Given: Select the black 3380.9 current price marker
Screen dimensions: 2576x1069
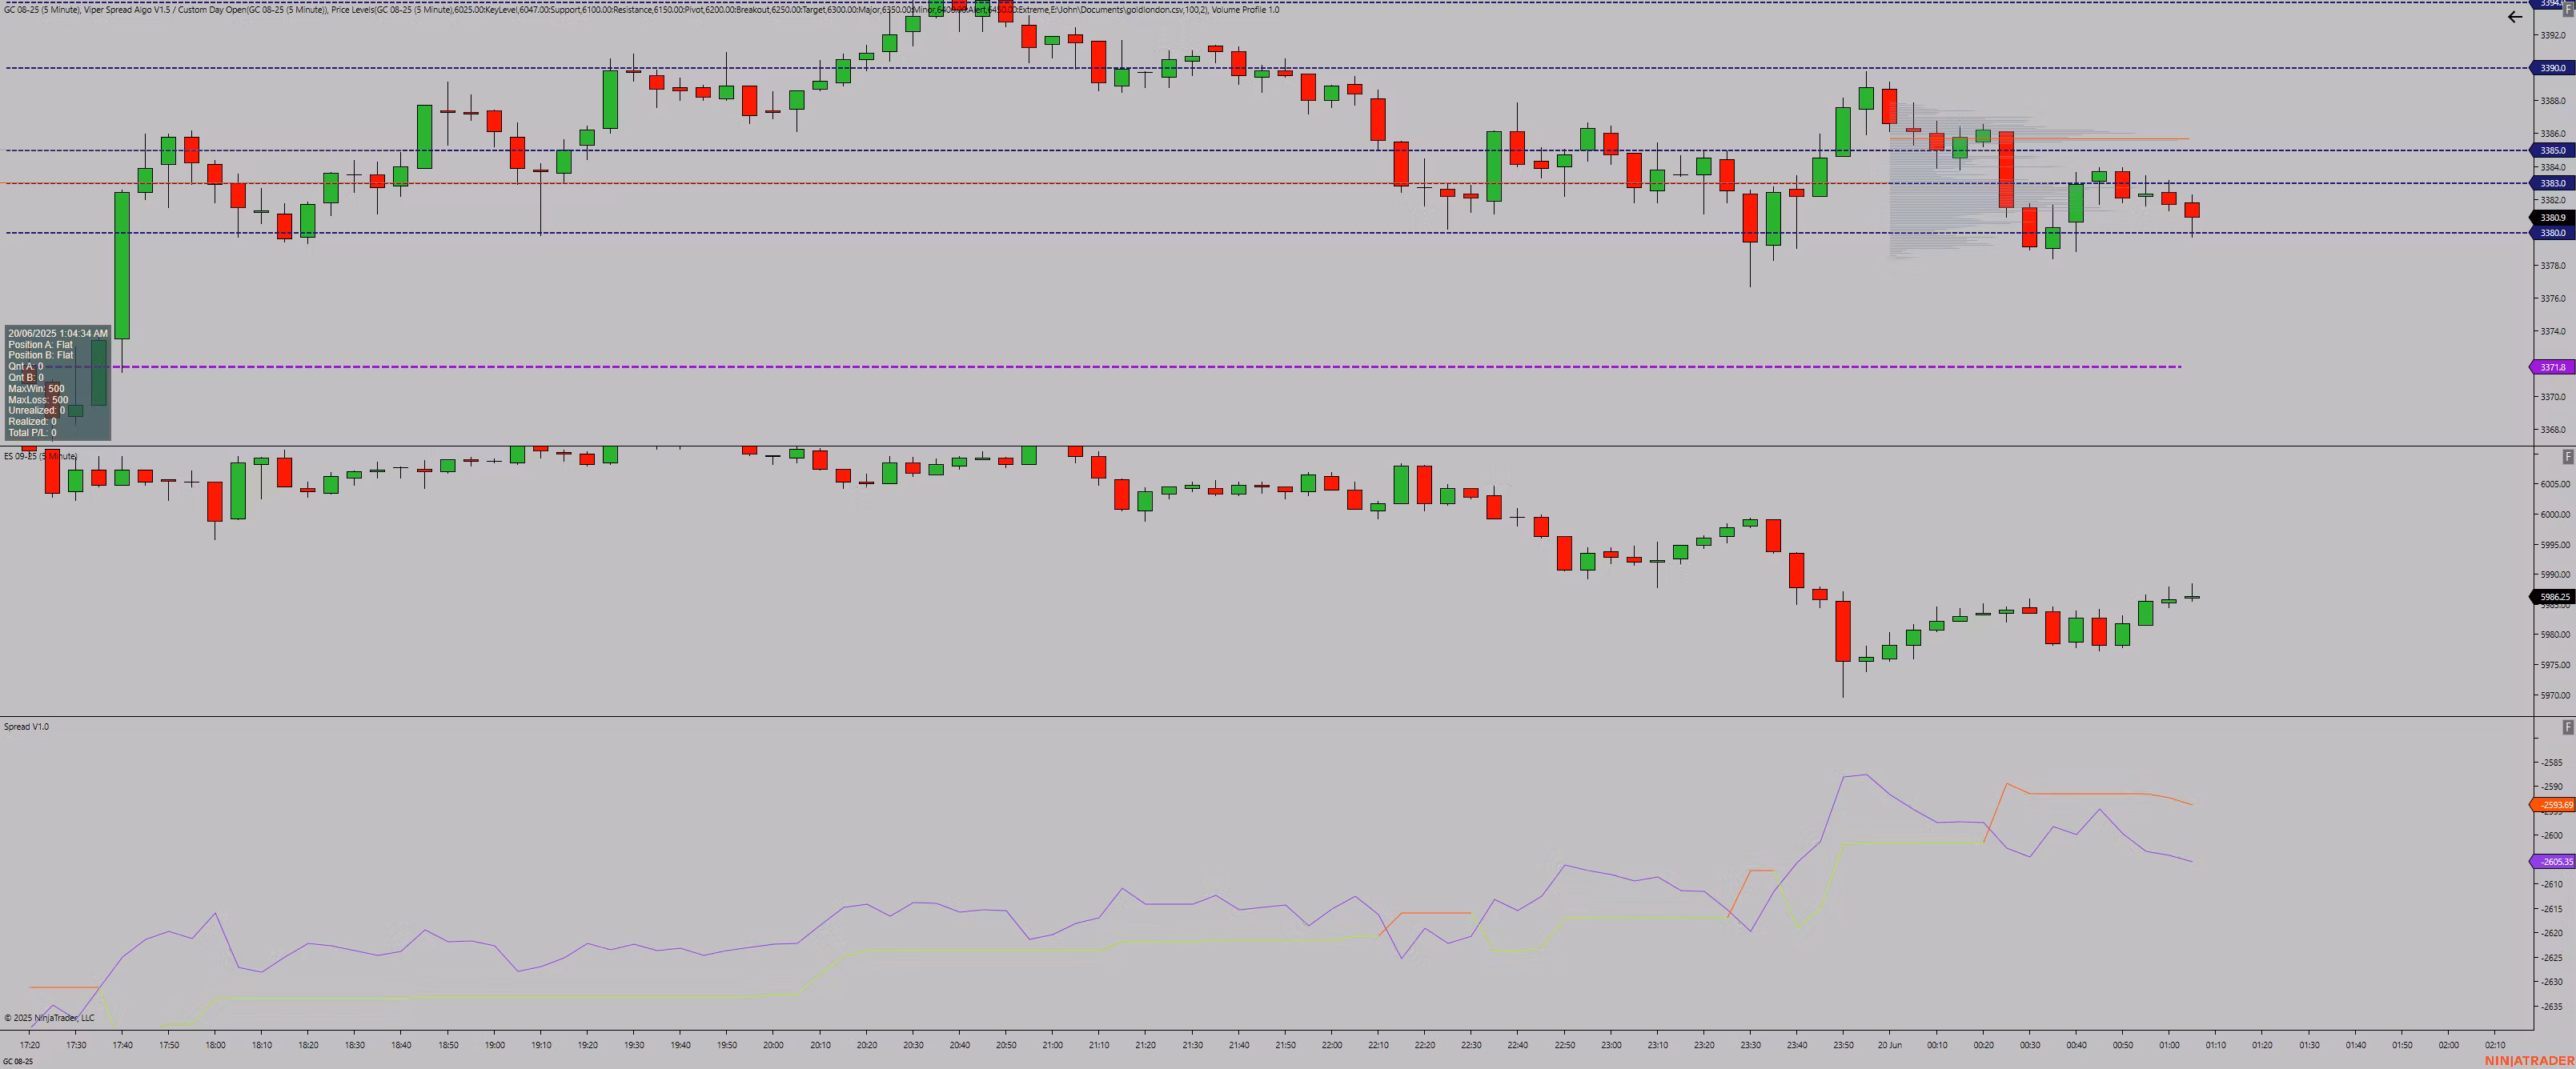Looking at the screenshot, I should 2552,217.
